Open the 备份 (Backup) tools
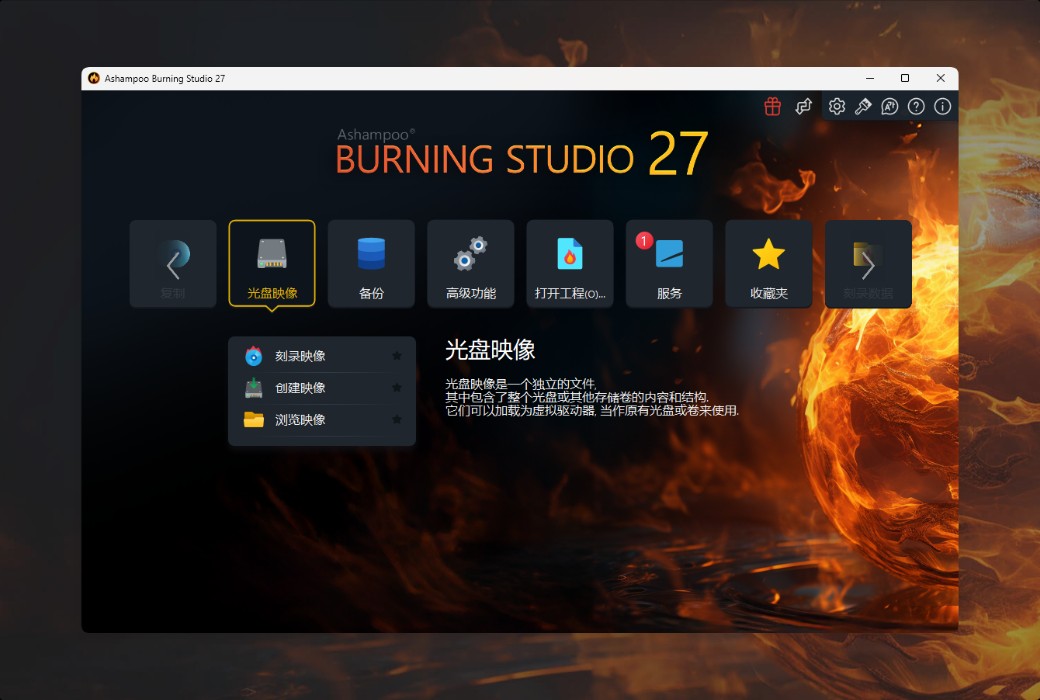Viewport: 1040px width, 700px height. pyautogui.click(x=371, y=263)
